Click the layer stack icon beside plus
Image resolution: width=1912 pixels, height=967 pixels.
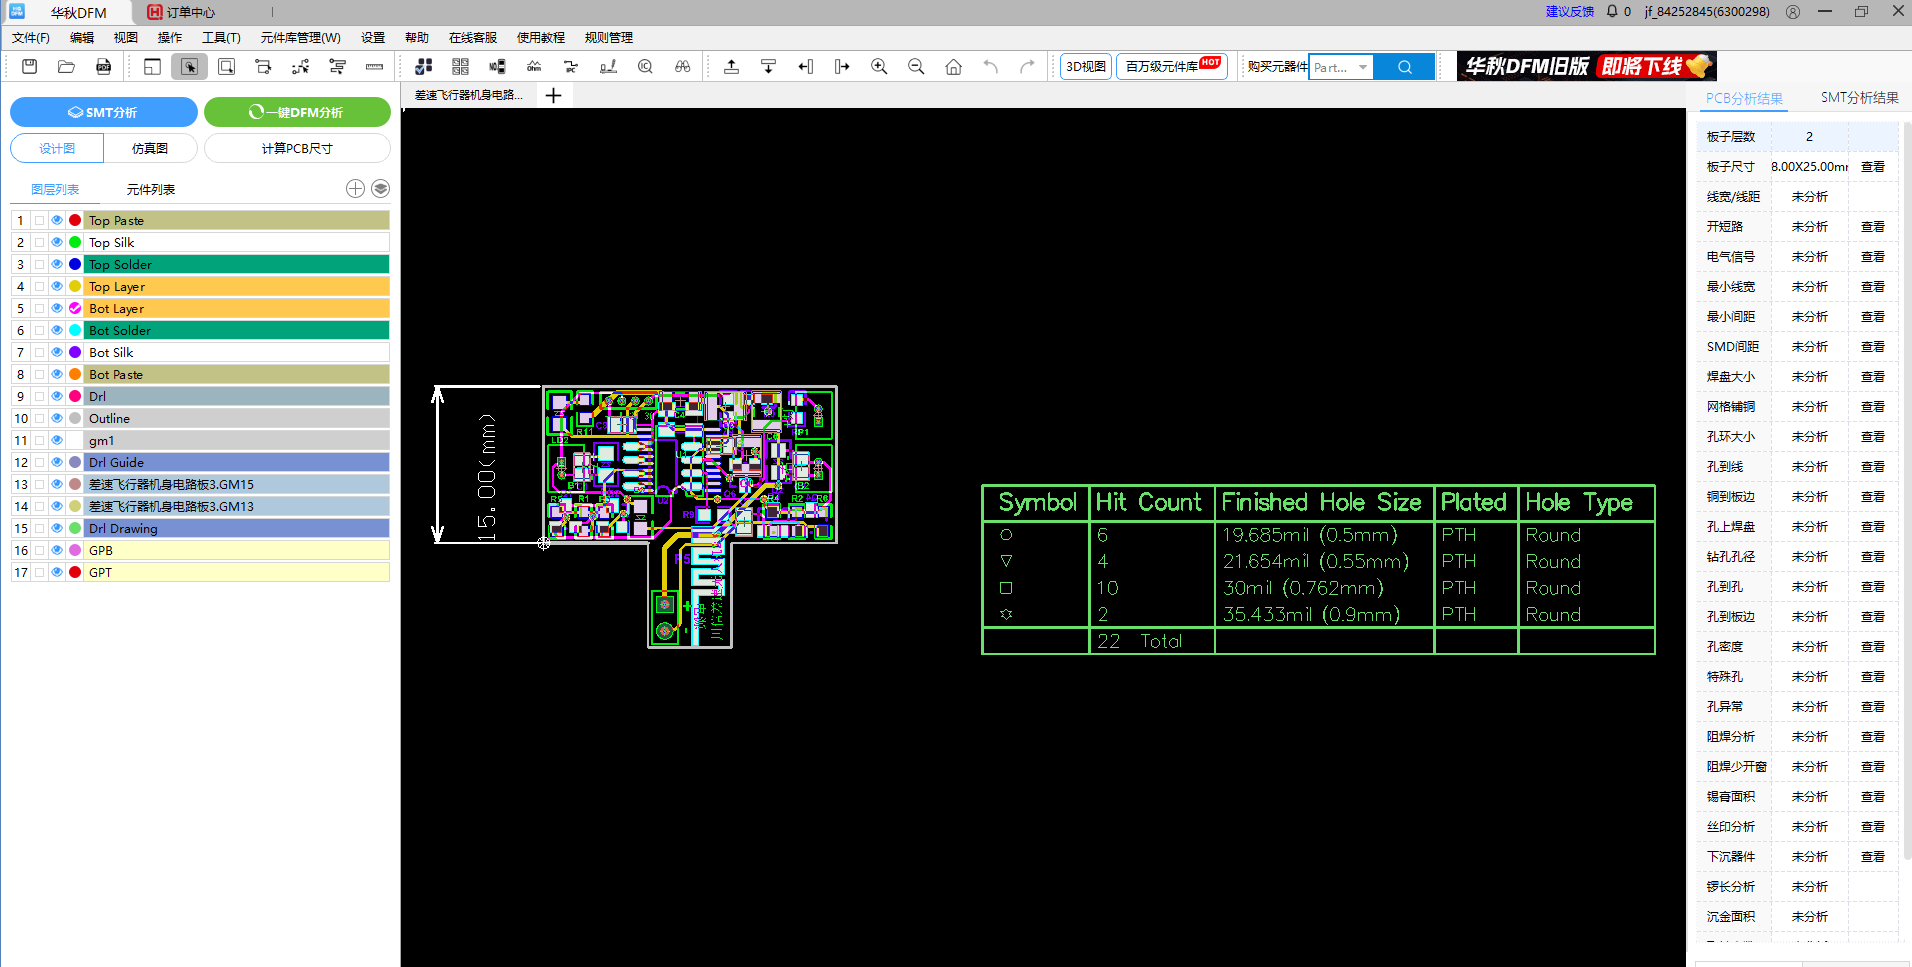[380, 189]
